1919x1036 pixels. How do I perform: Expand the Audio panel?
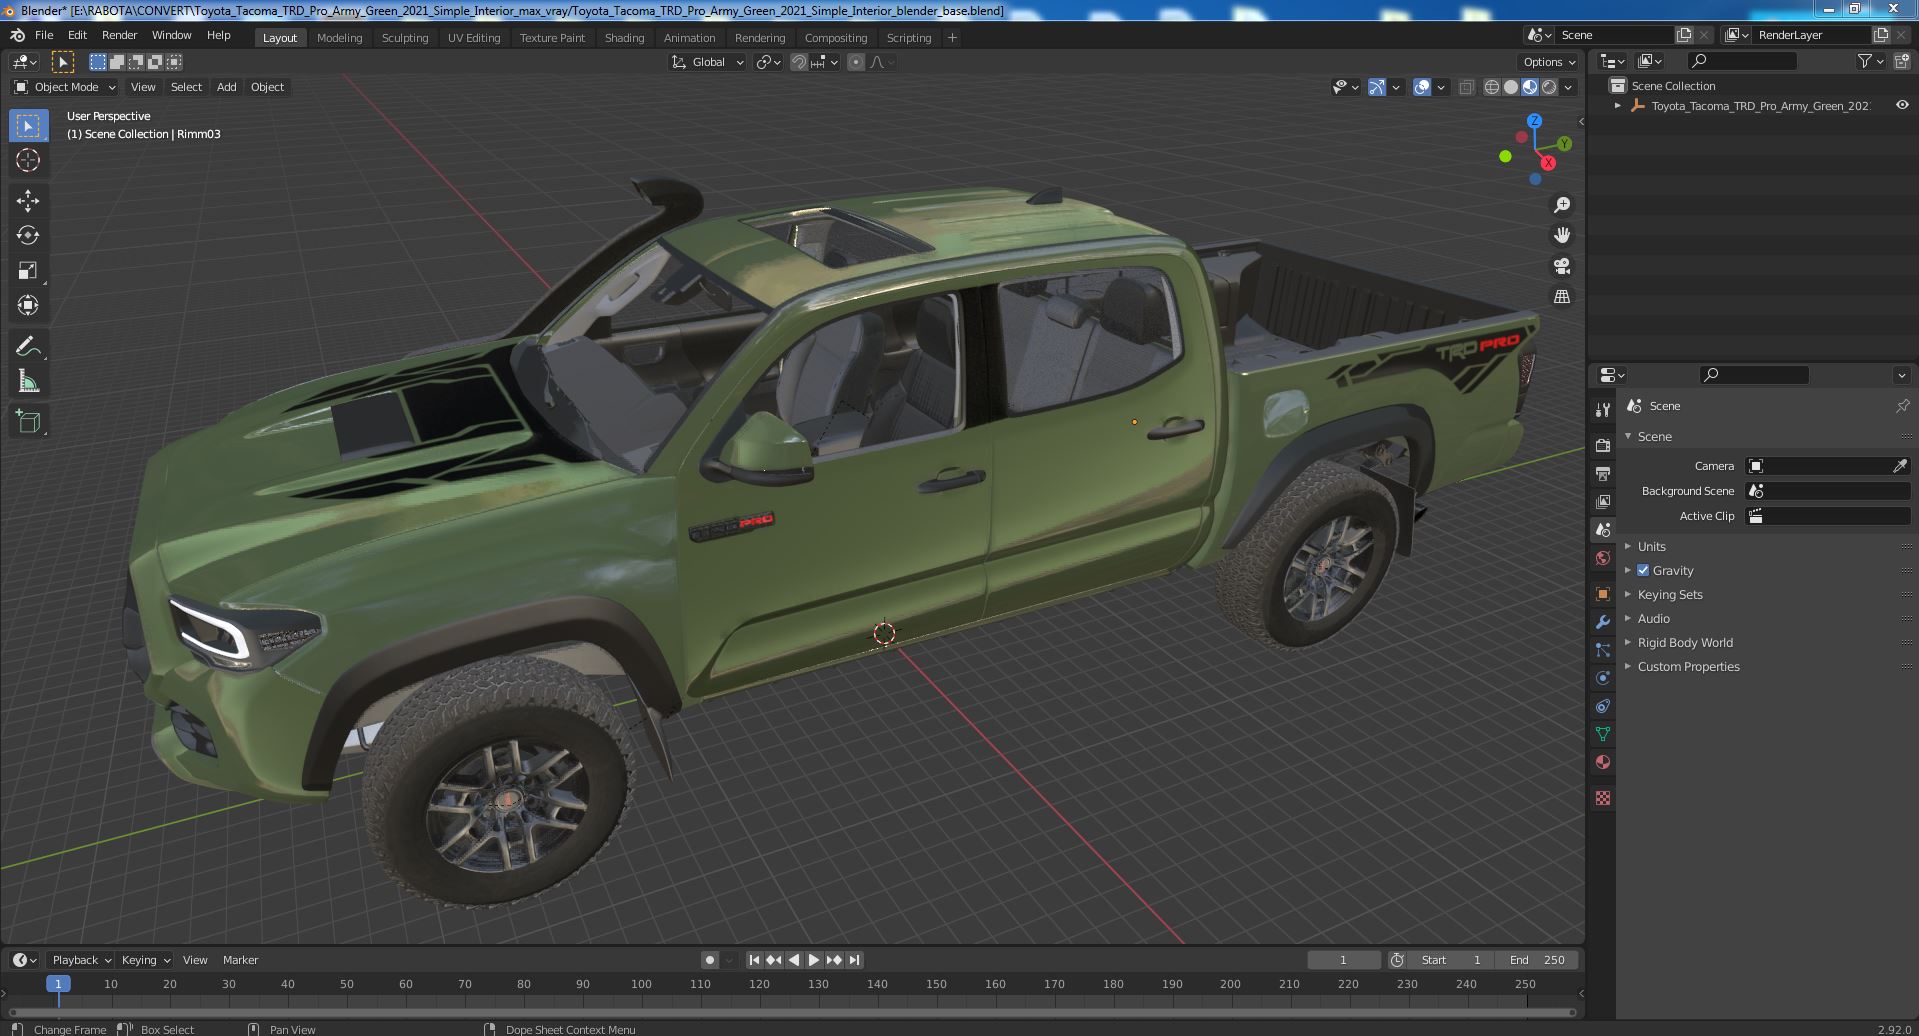pos(1653,618)
